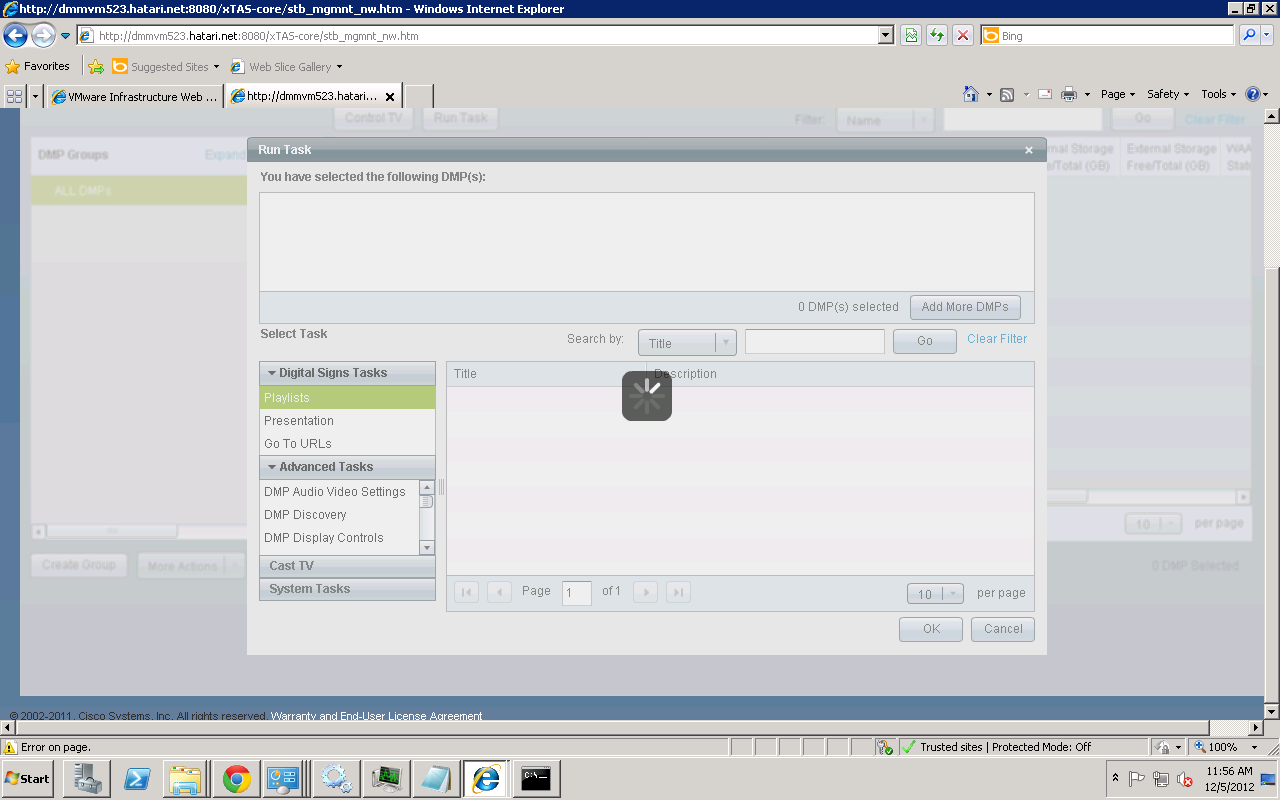Screen dimensions: 1280x800
Task: Go to the previous page of tasks
Action: (499, 592)
